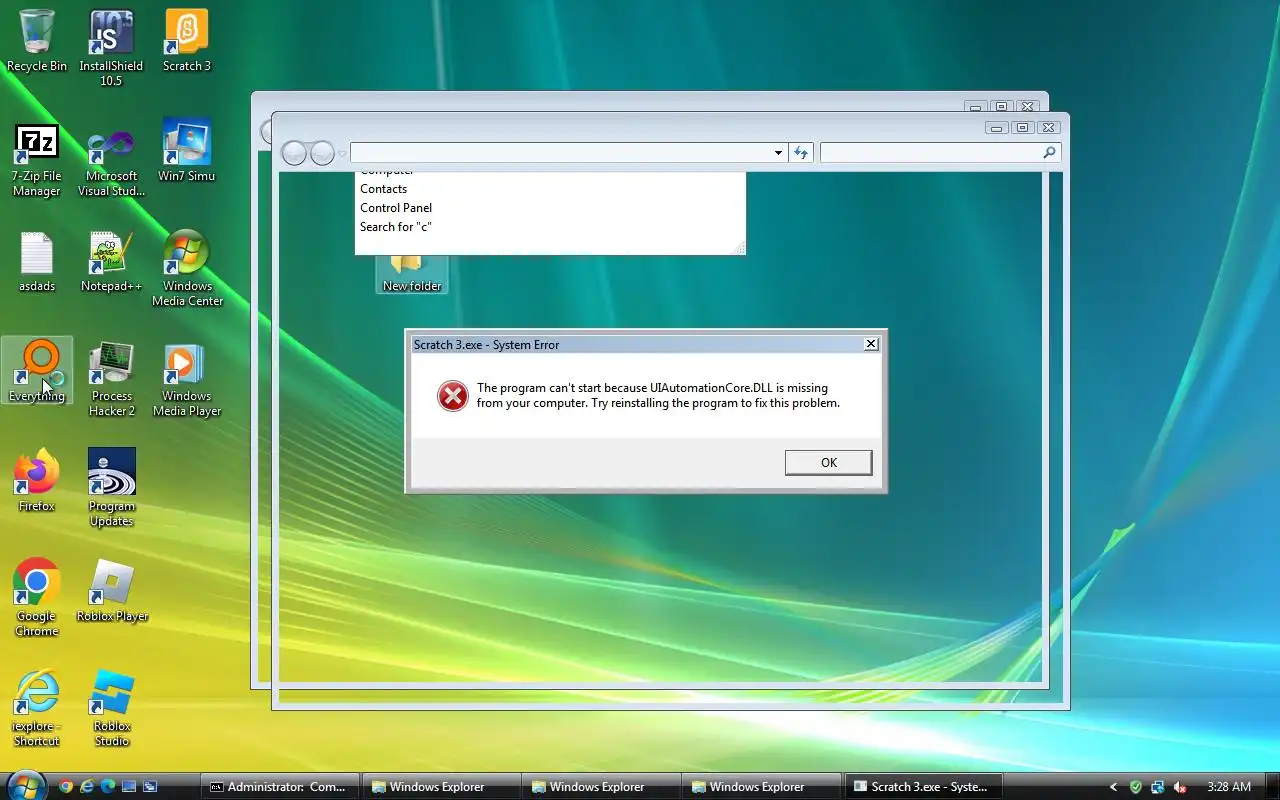Click the Show Desktop Quick Launch icon
The width and height of the screenshot is (1280, 800).
click(129, 787)
